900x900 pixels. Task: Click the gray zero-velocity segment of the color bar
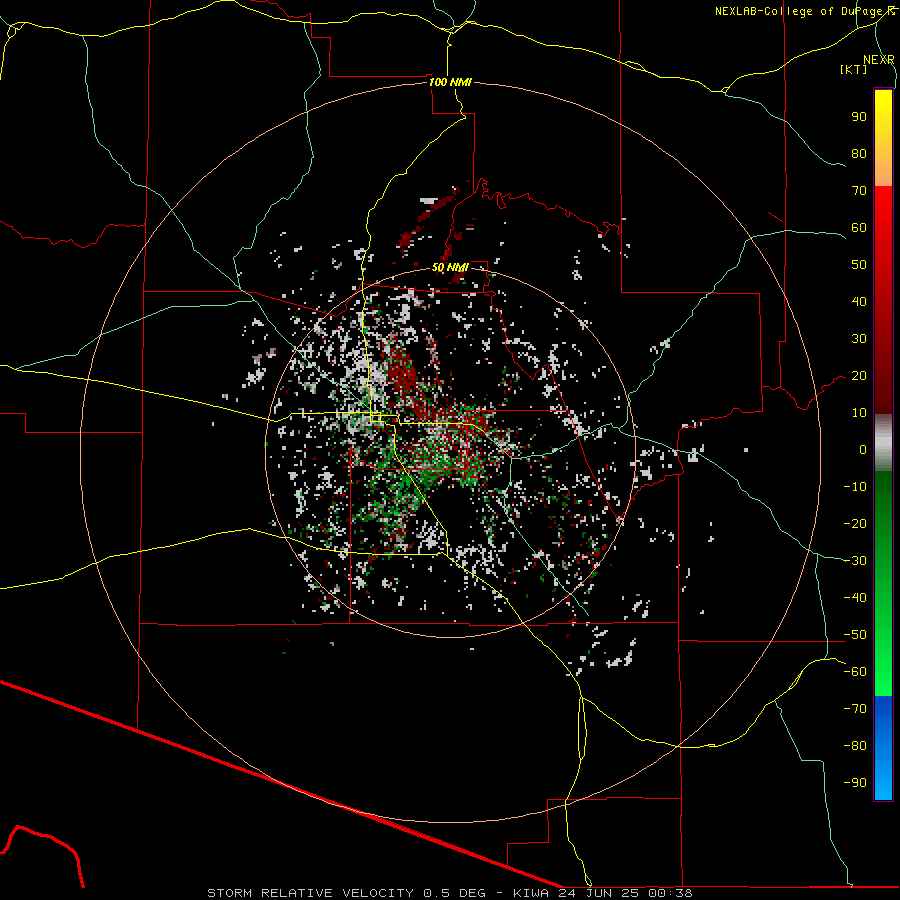[883, 443]
